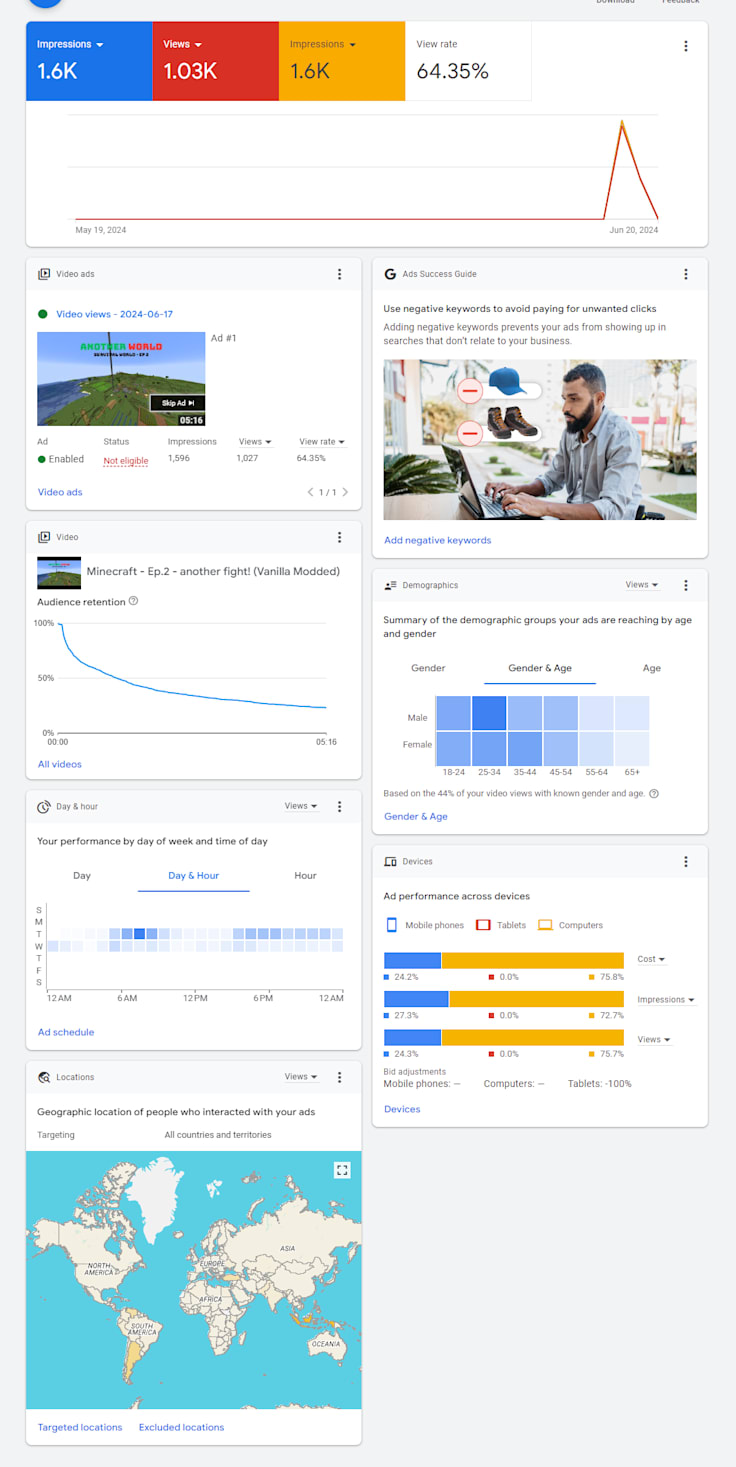
Task: Switch to the Day tab
Action: (82, 875)
